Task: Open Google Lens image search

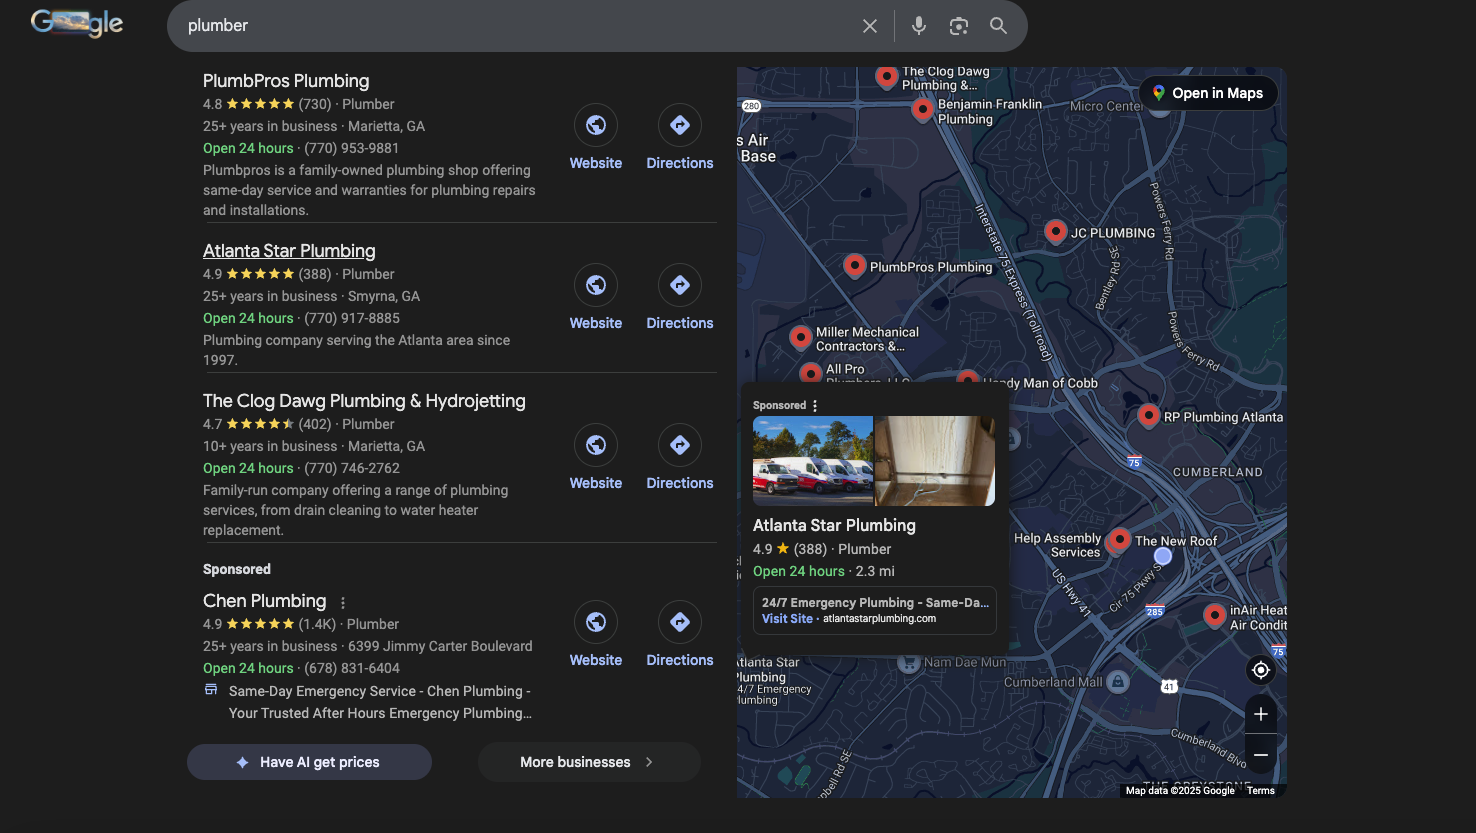Action: click(x=958, y=26)
